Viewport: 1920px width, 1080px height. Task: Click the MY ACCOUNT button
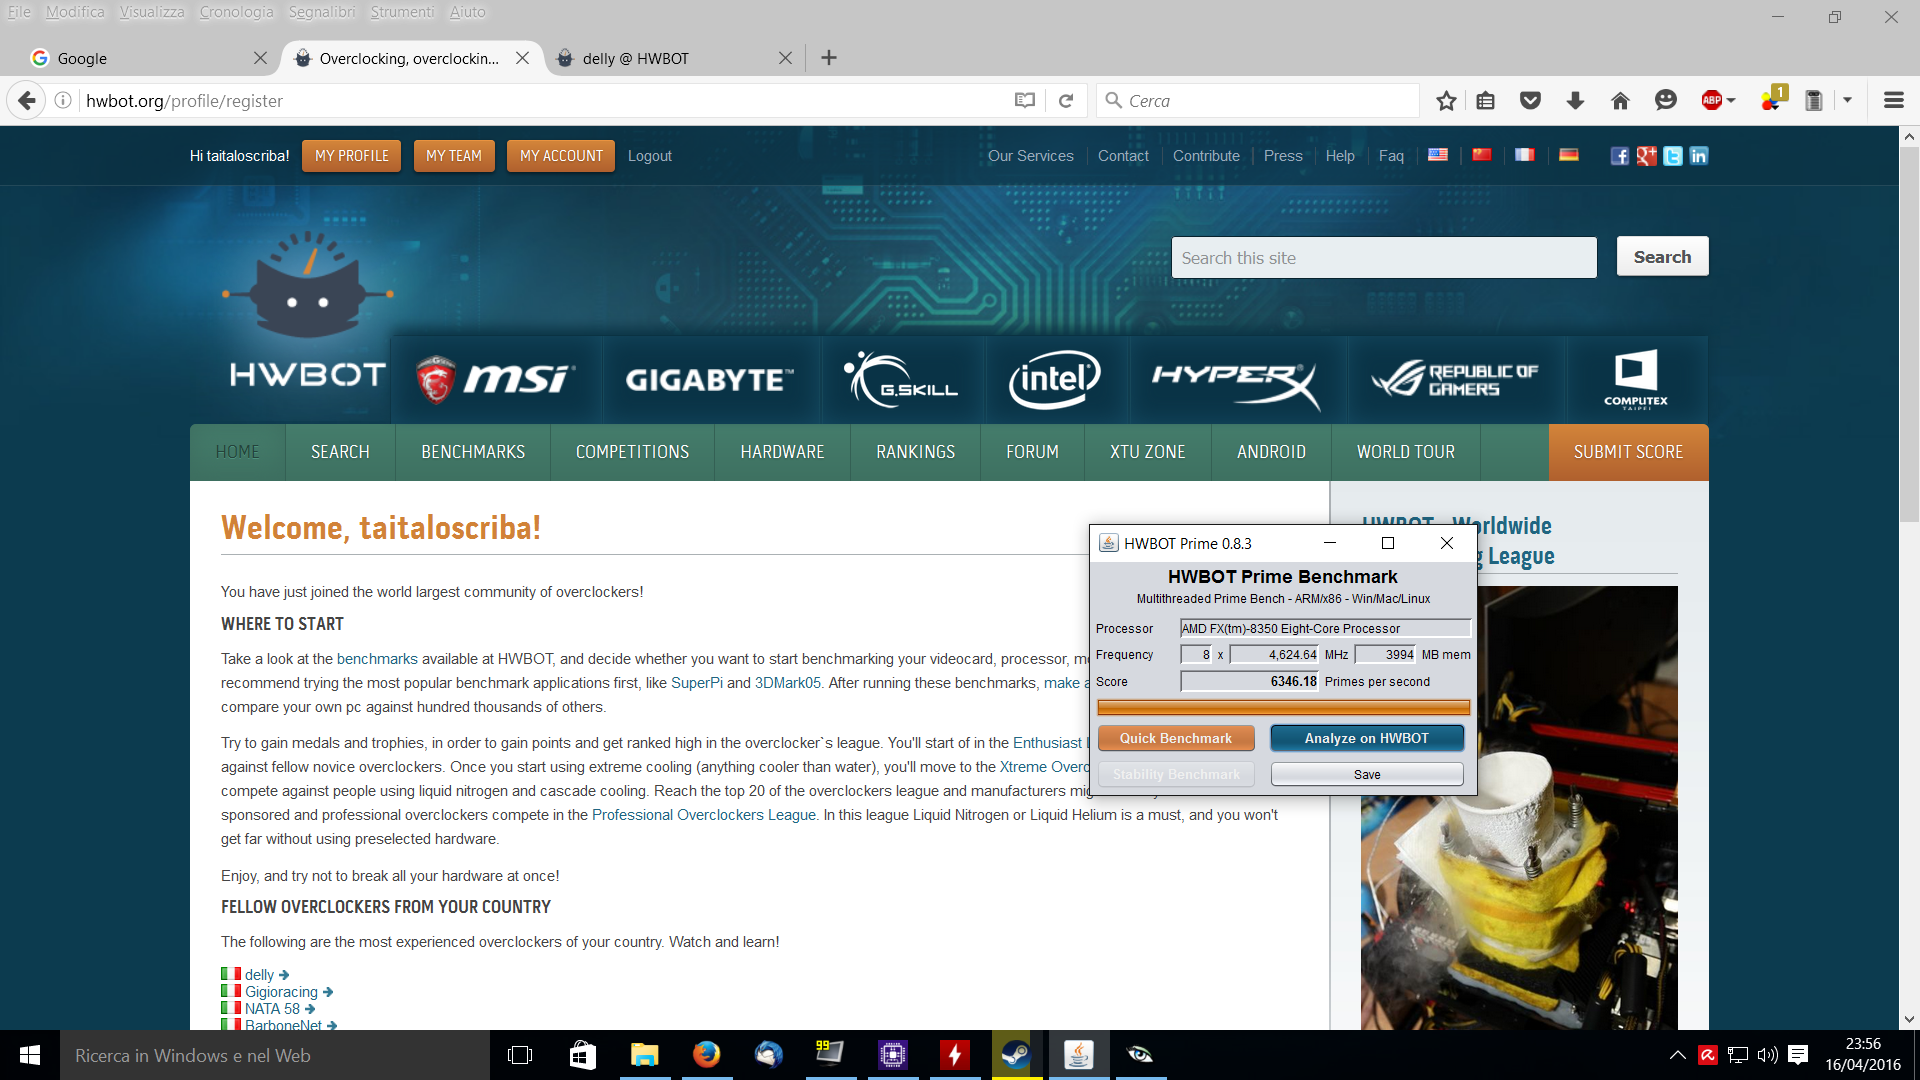coord(561,156)
